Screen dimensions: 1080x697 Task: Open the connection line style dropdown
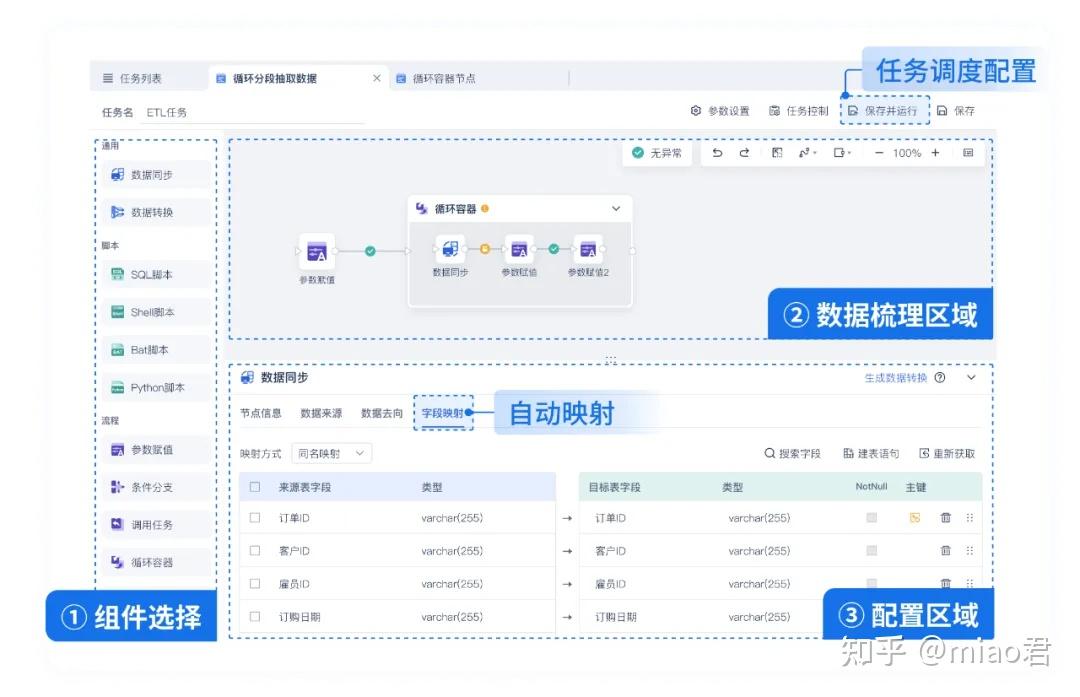coord(807,153)
